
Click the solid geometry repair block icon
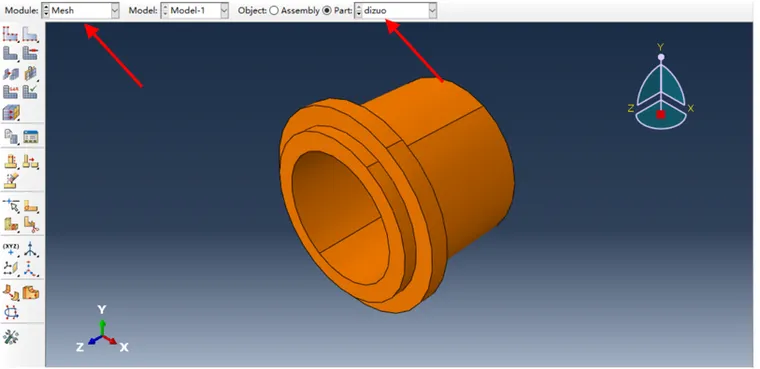[30, 293]
